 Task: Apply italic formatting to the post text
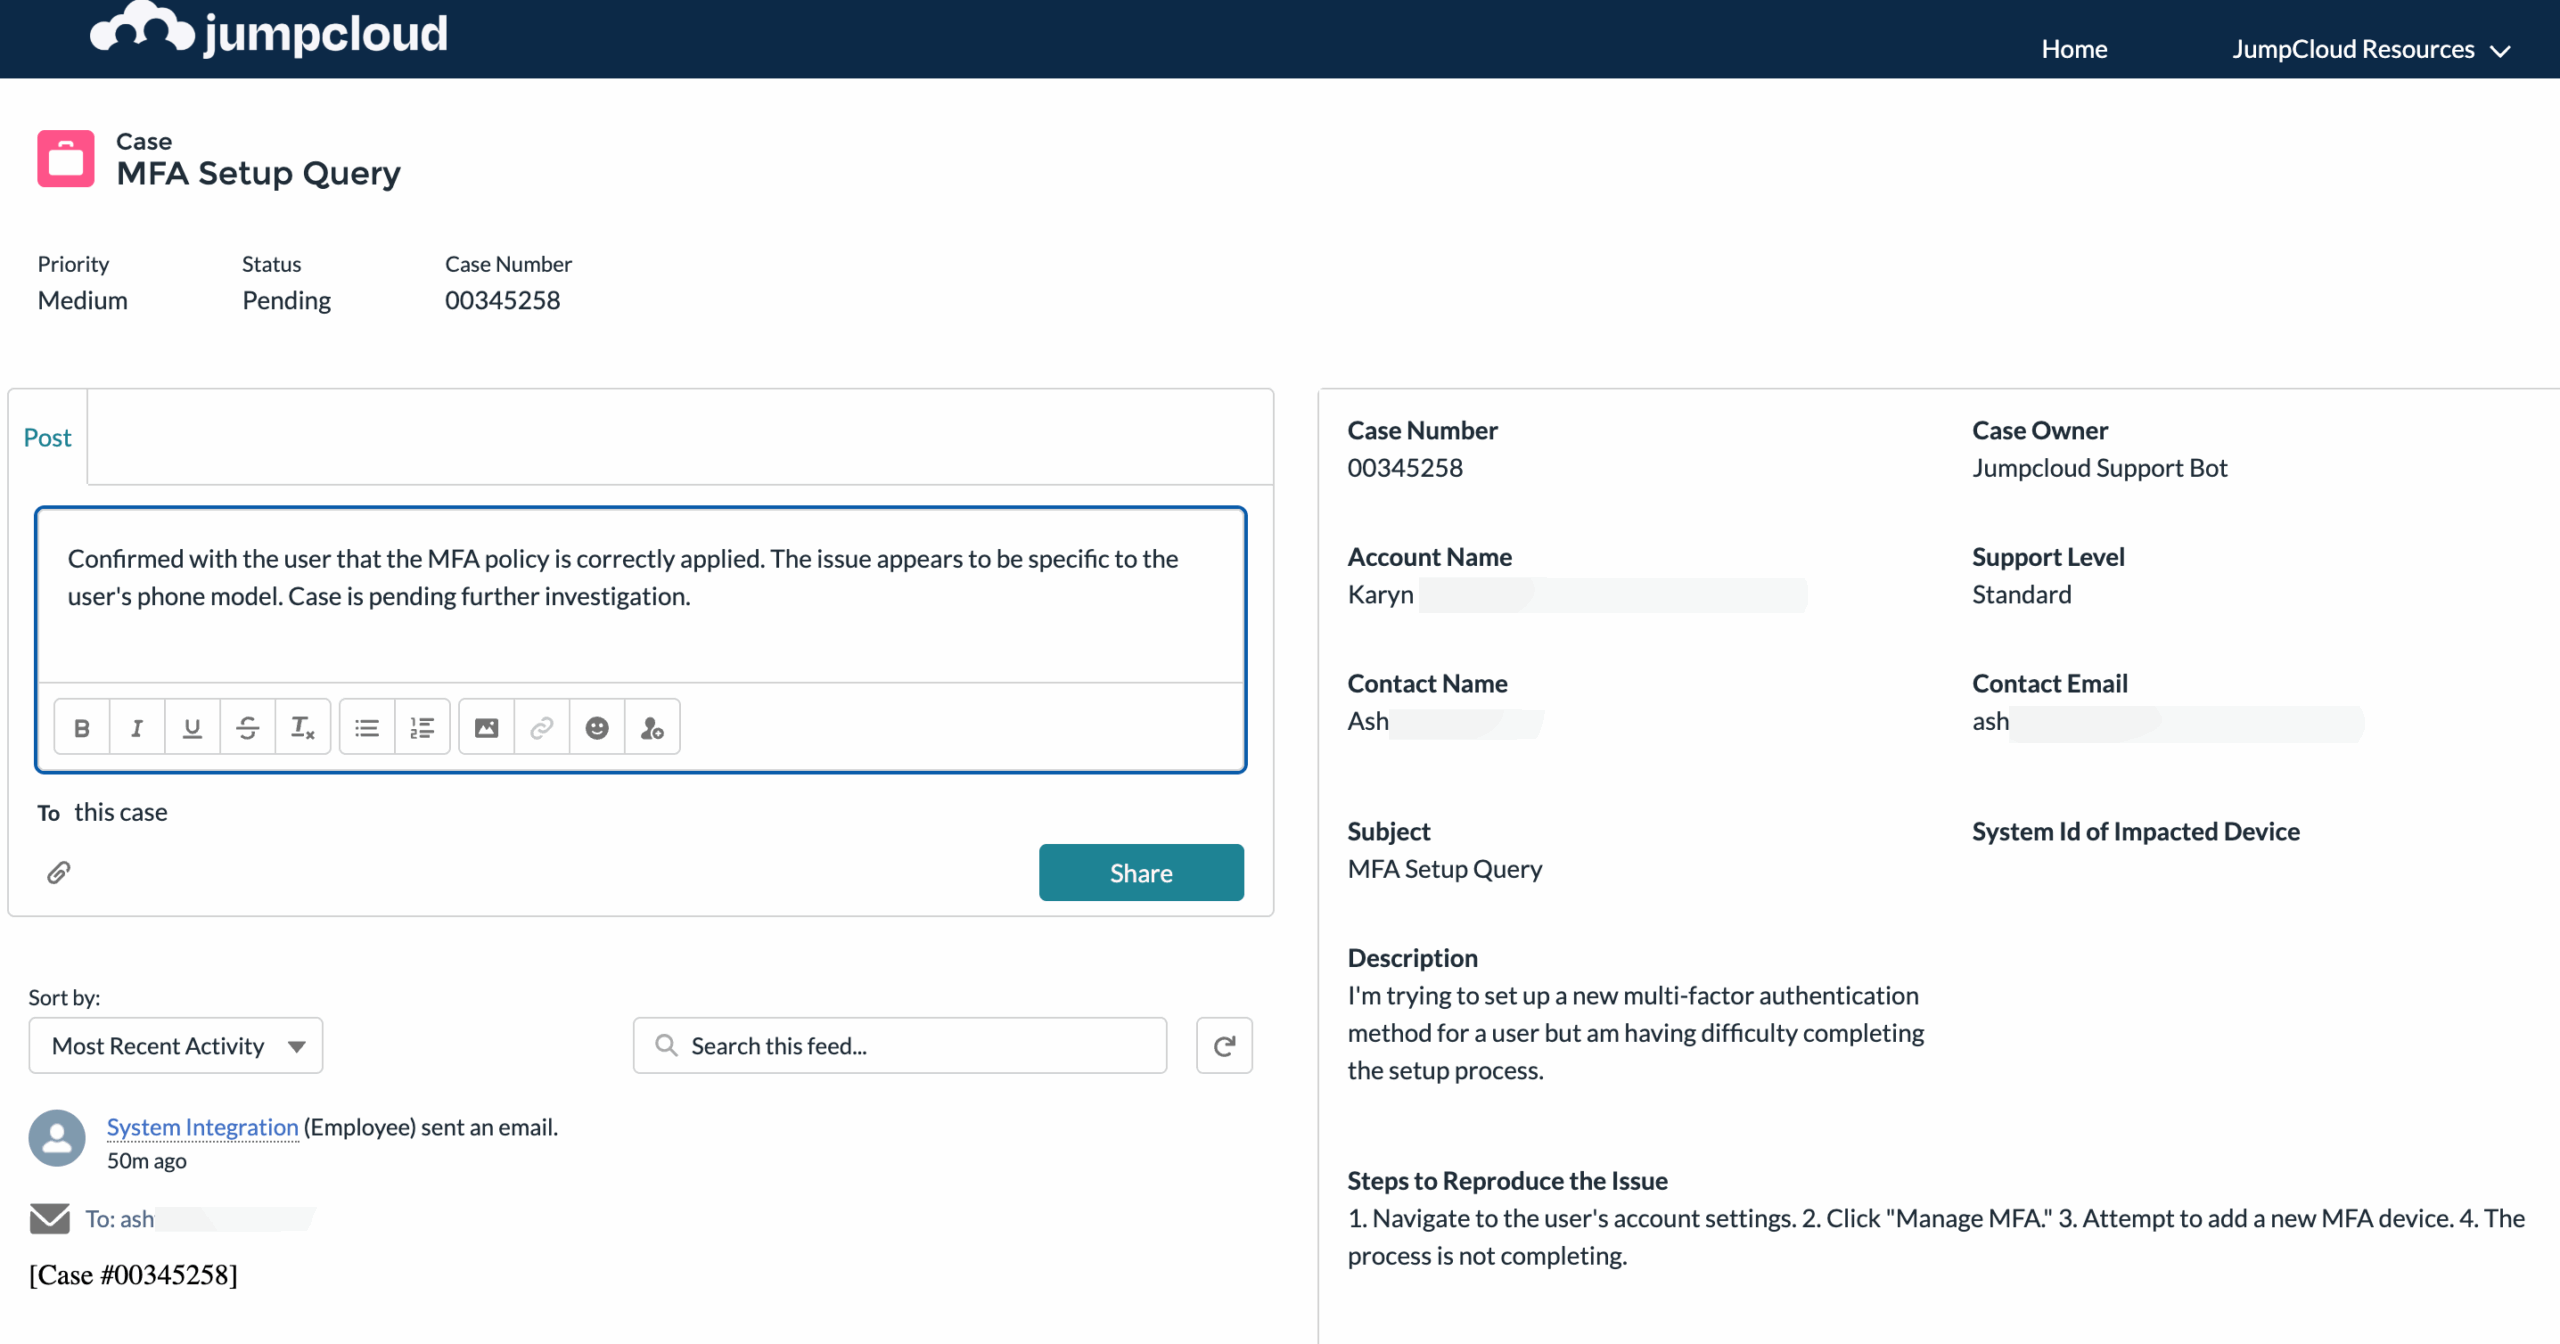137,726
